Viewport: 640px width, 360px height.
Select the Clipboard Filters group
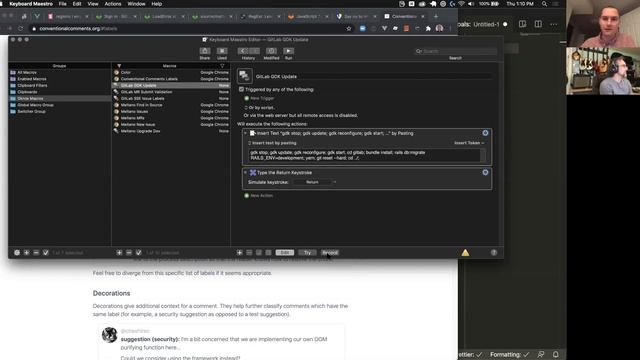[60, 85]
